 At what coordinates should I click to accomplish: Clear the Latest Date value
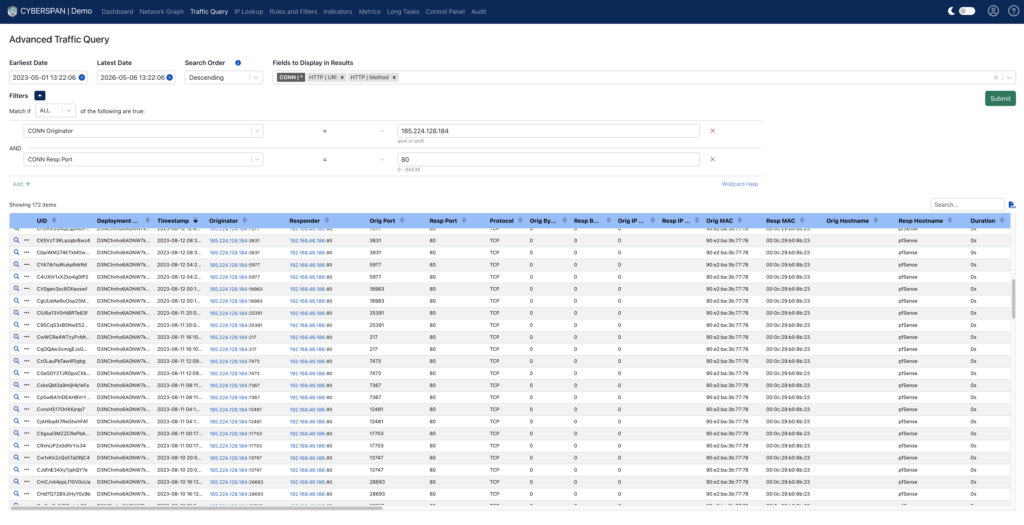pos(169,78)
